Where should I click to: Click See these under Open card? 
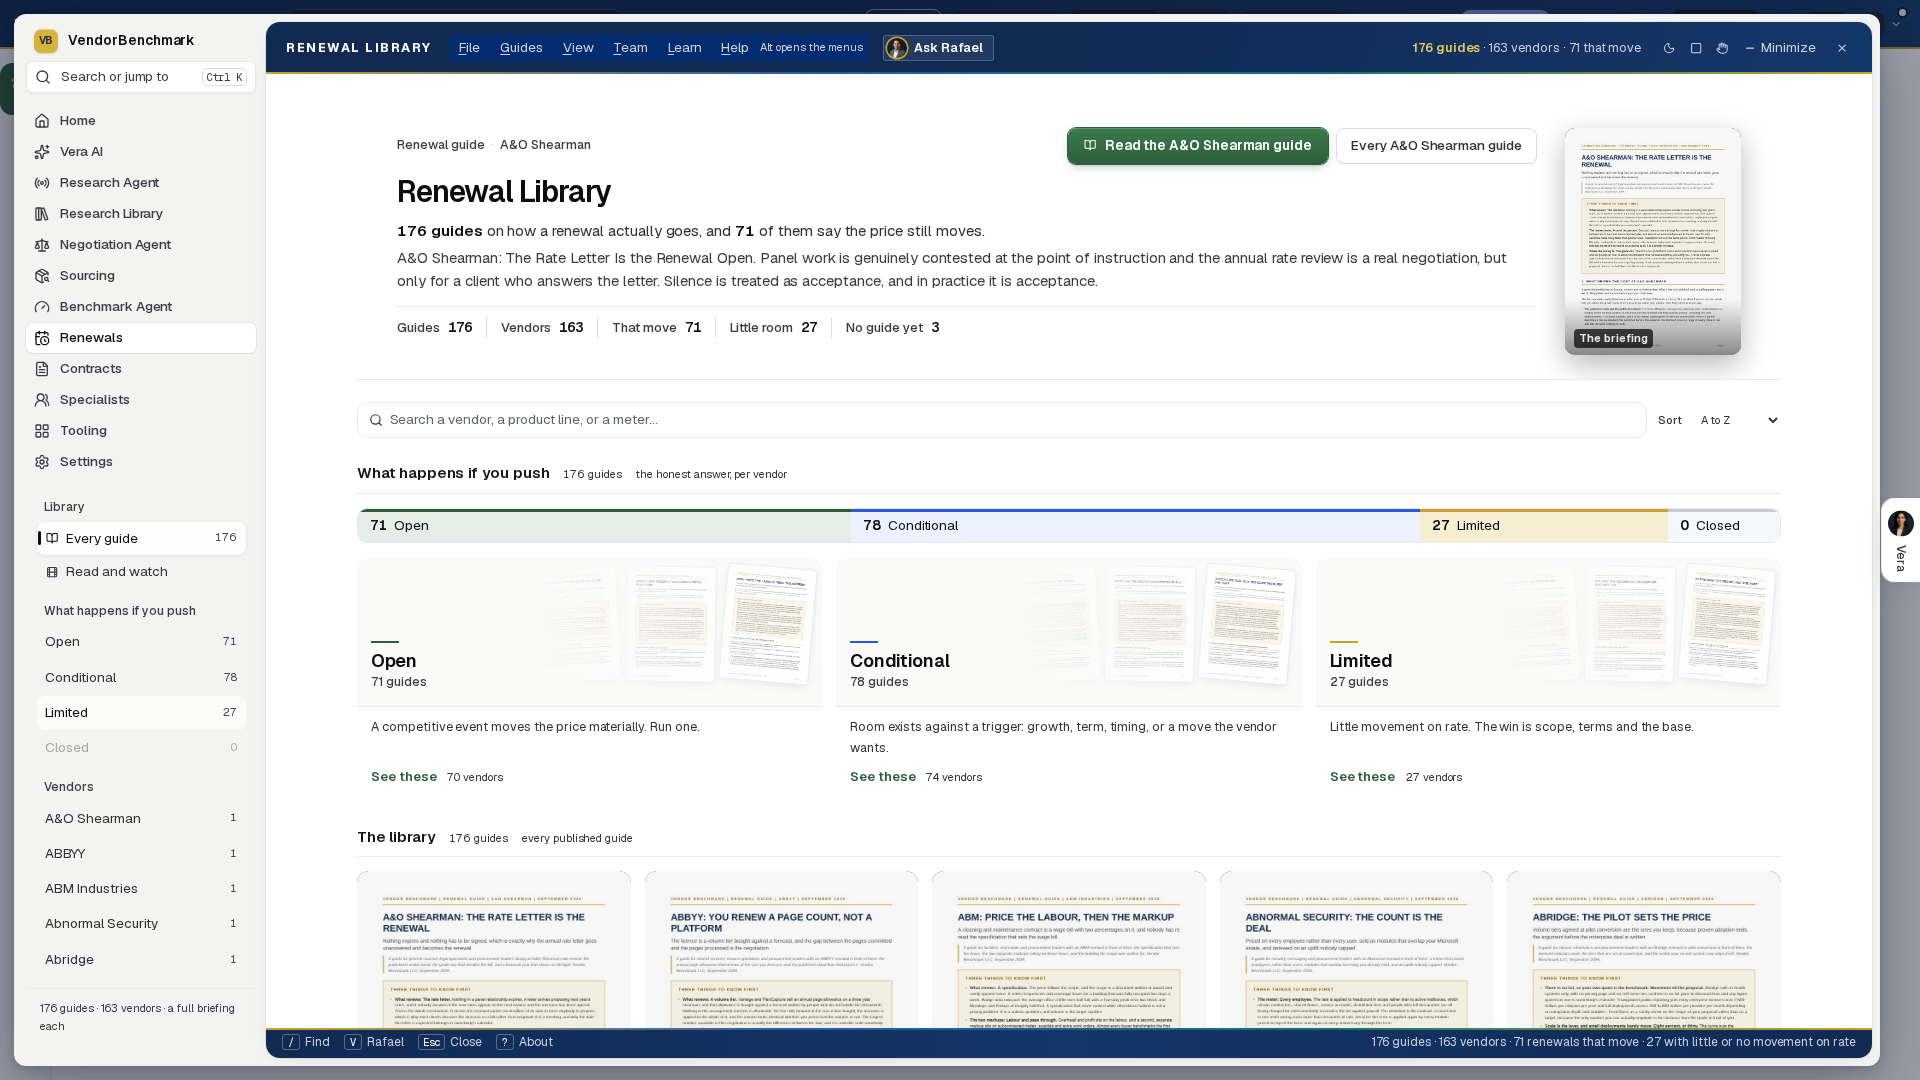point(404,777)
